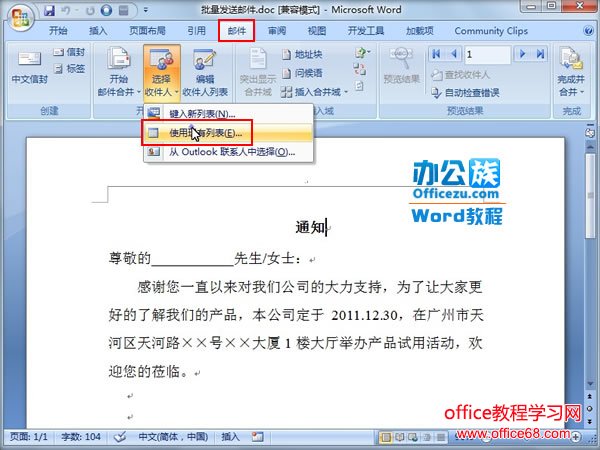600x450 pixels.
Task: Undo the last action in quick access toolbar
Action: (x=65, y=10)
